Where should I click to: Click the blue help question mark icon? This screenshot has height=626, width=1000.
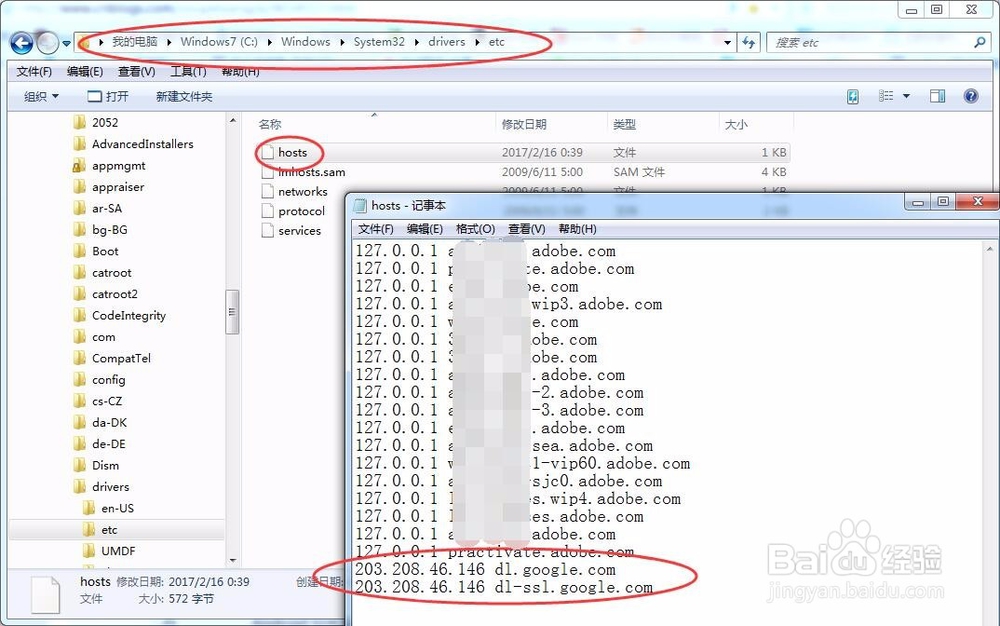[971, 96]
